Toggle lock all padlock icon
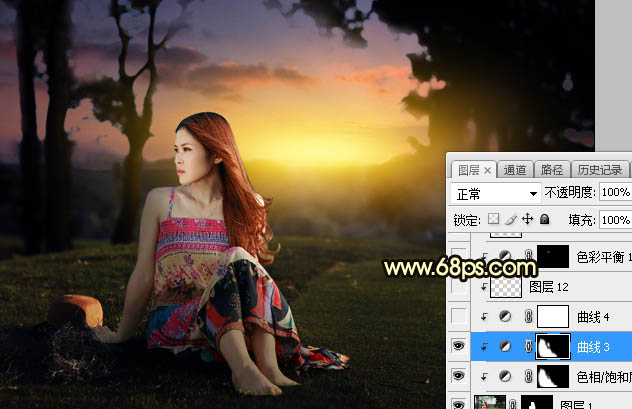Screen dimensions: 632x409 click(x=545, y=219)
